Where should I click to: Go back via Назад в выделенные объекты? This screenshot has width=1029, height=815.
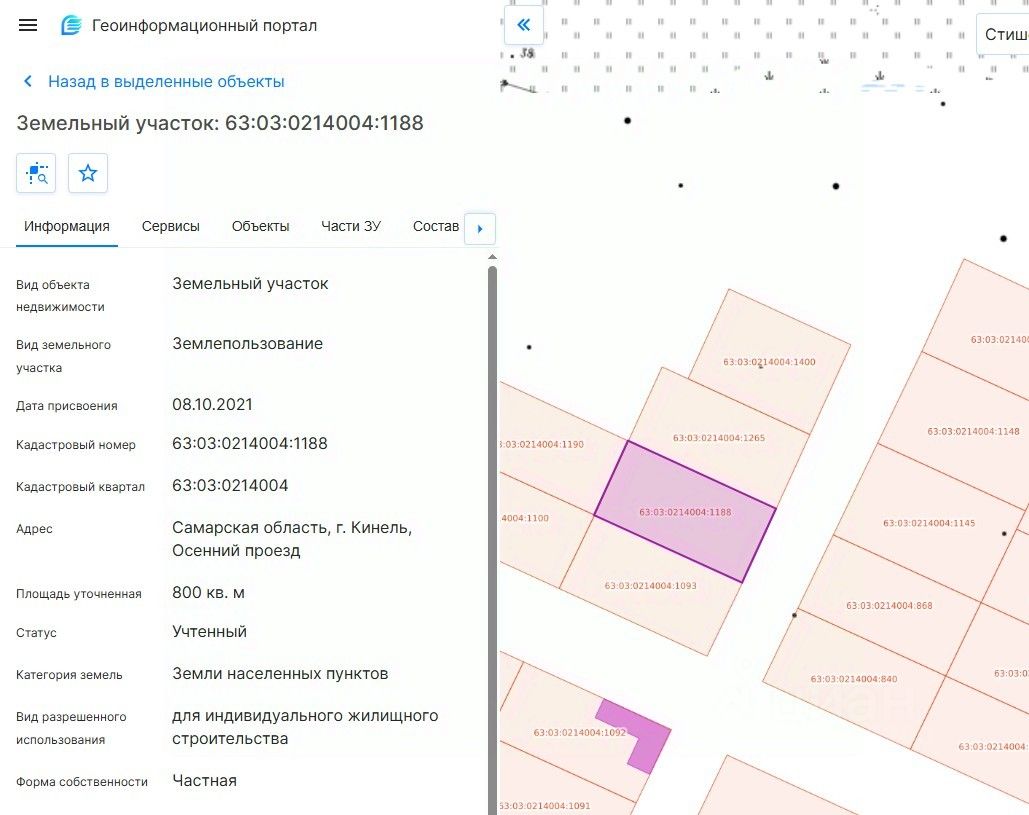[166, 81]
